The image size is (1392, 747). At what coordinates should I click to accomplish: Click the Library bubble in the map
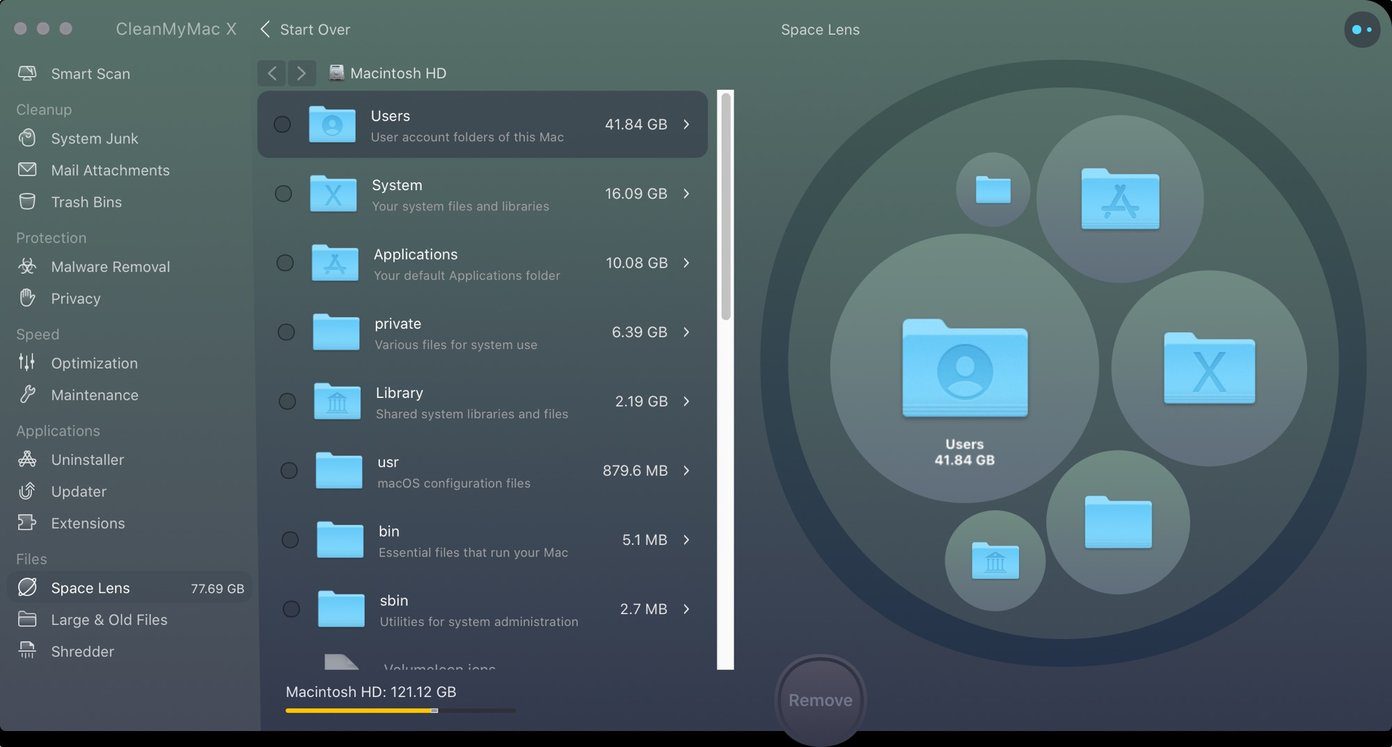click(995, 561)
